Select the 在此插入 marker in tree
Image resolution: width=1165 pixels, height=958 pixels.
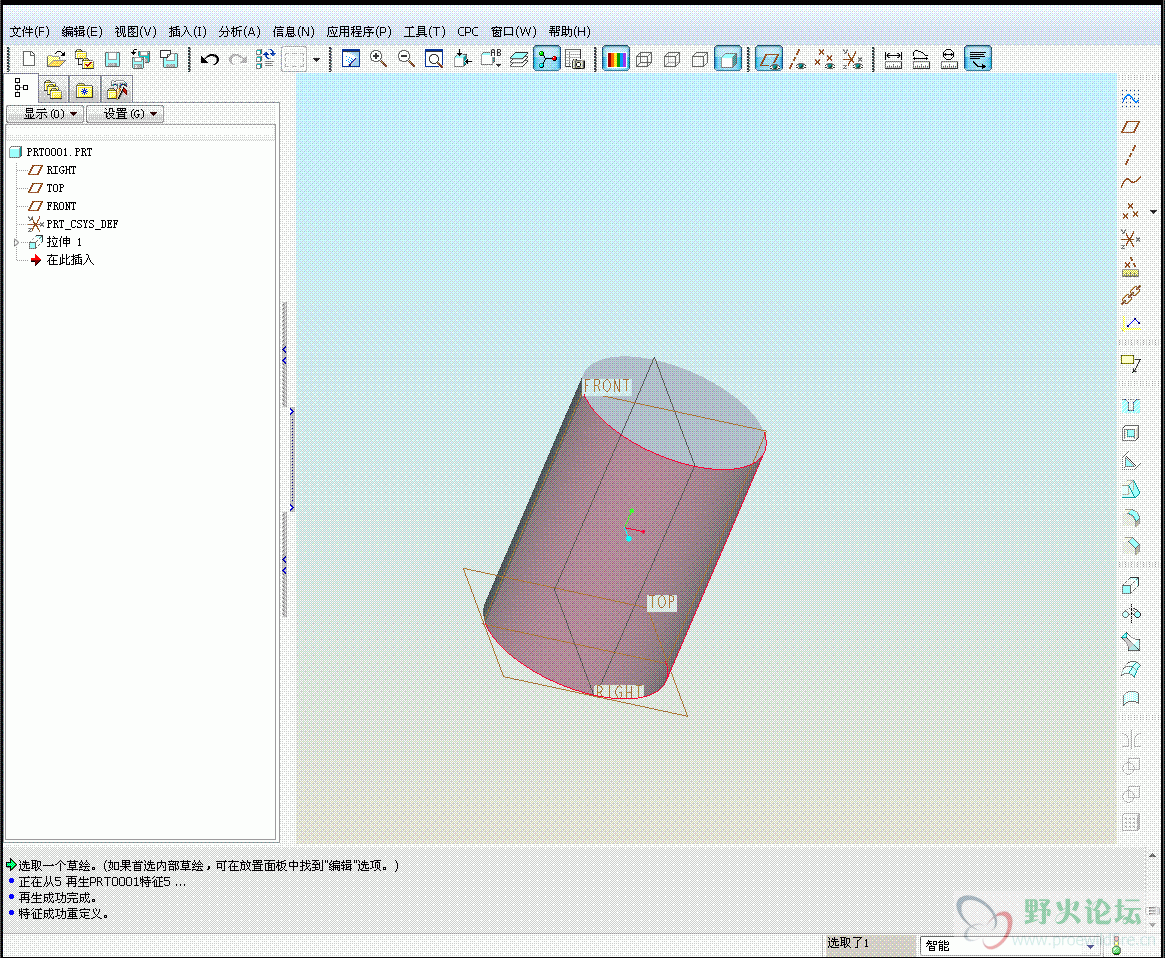(x=62, y=260)
